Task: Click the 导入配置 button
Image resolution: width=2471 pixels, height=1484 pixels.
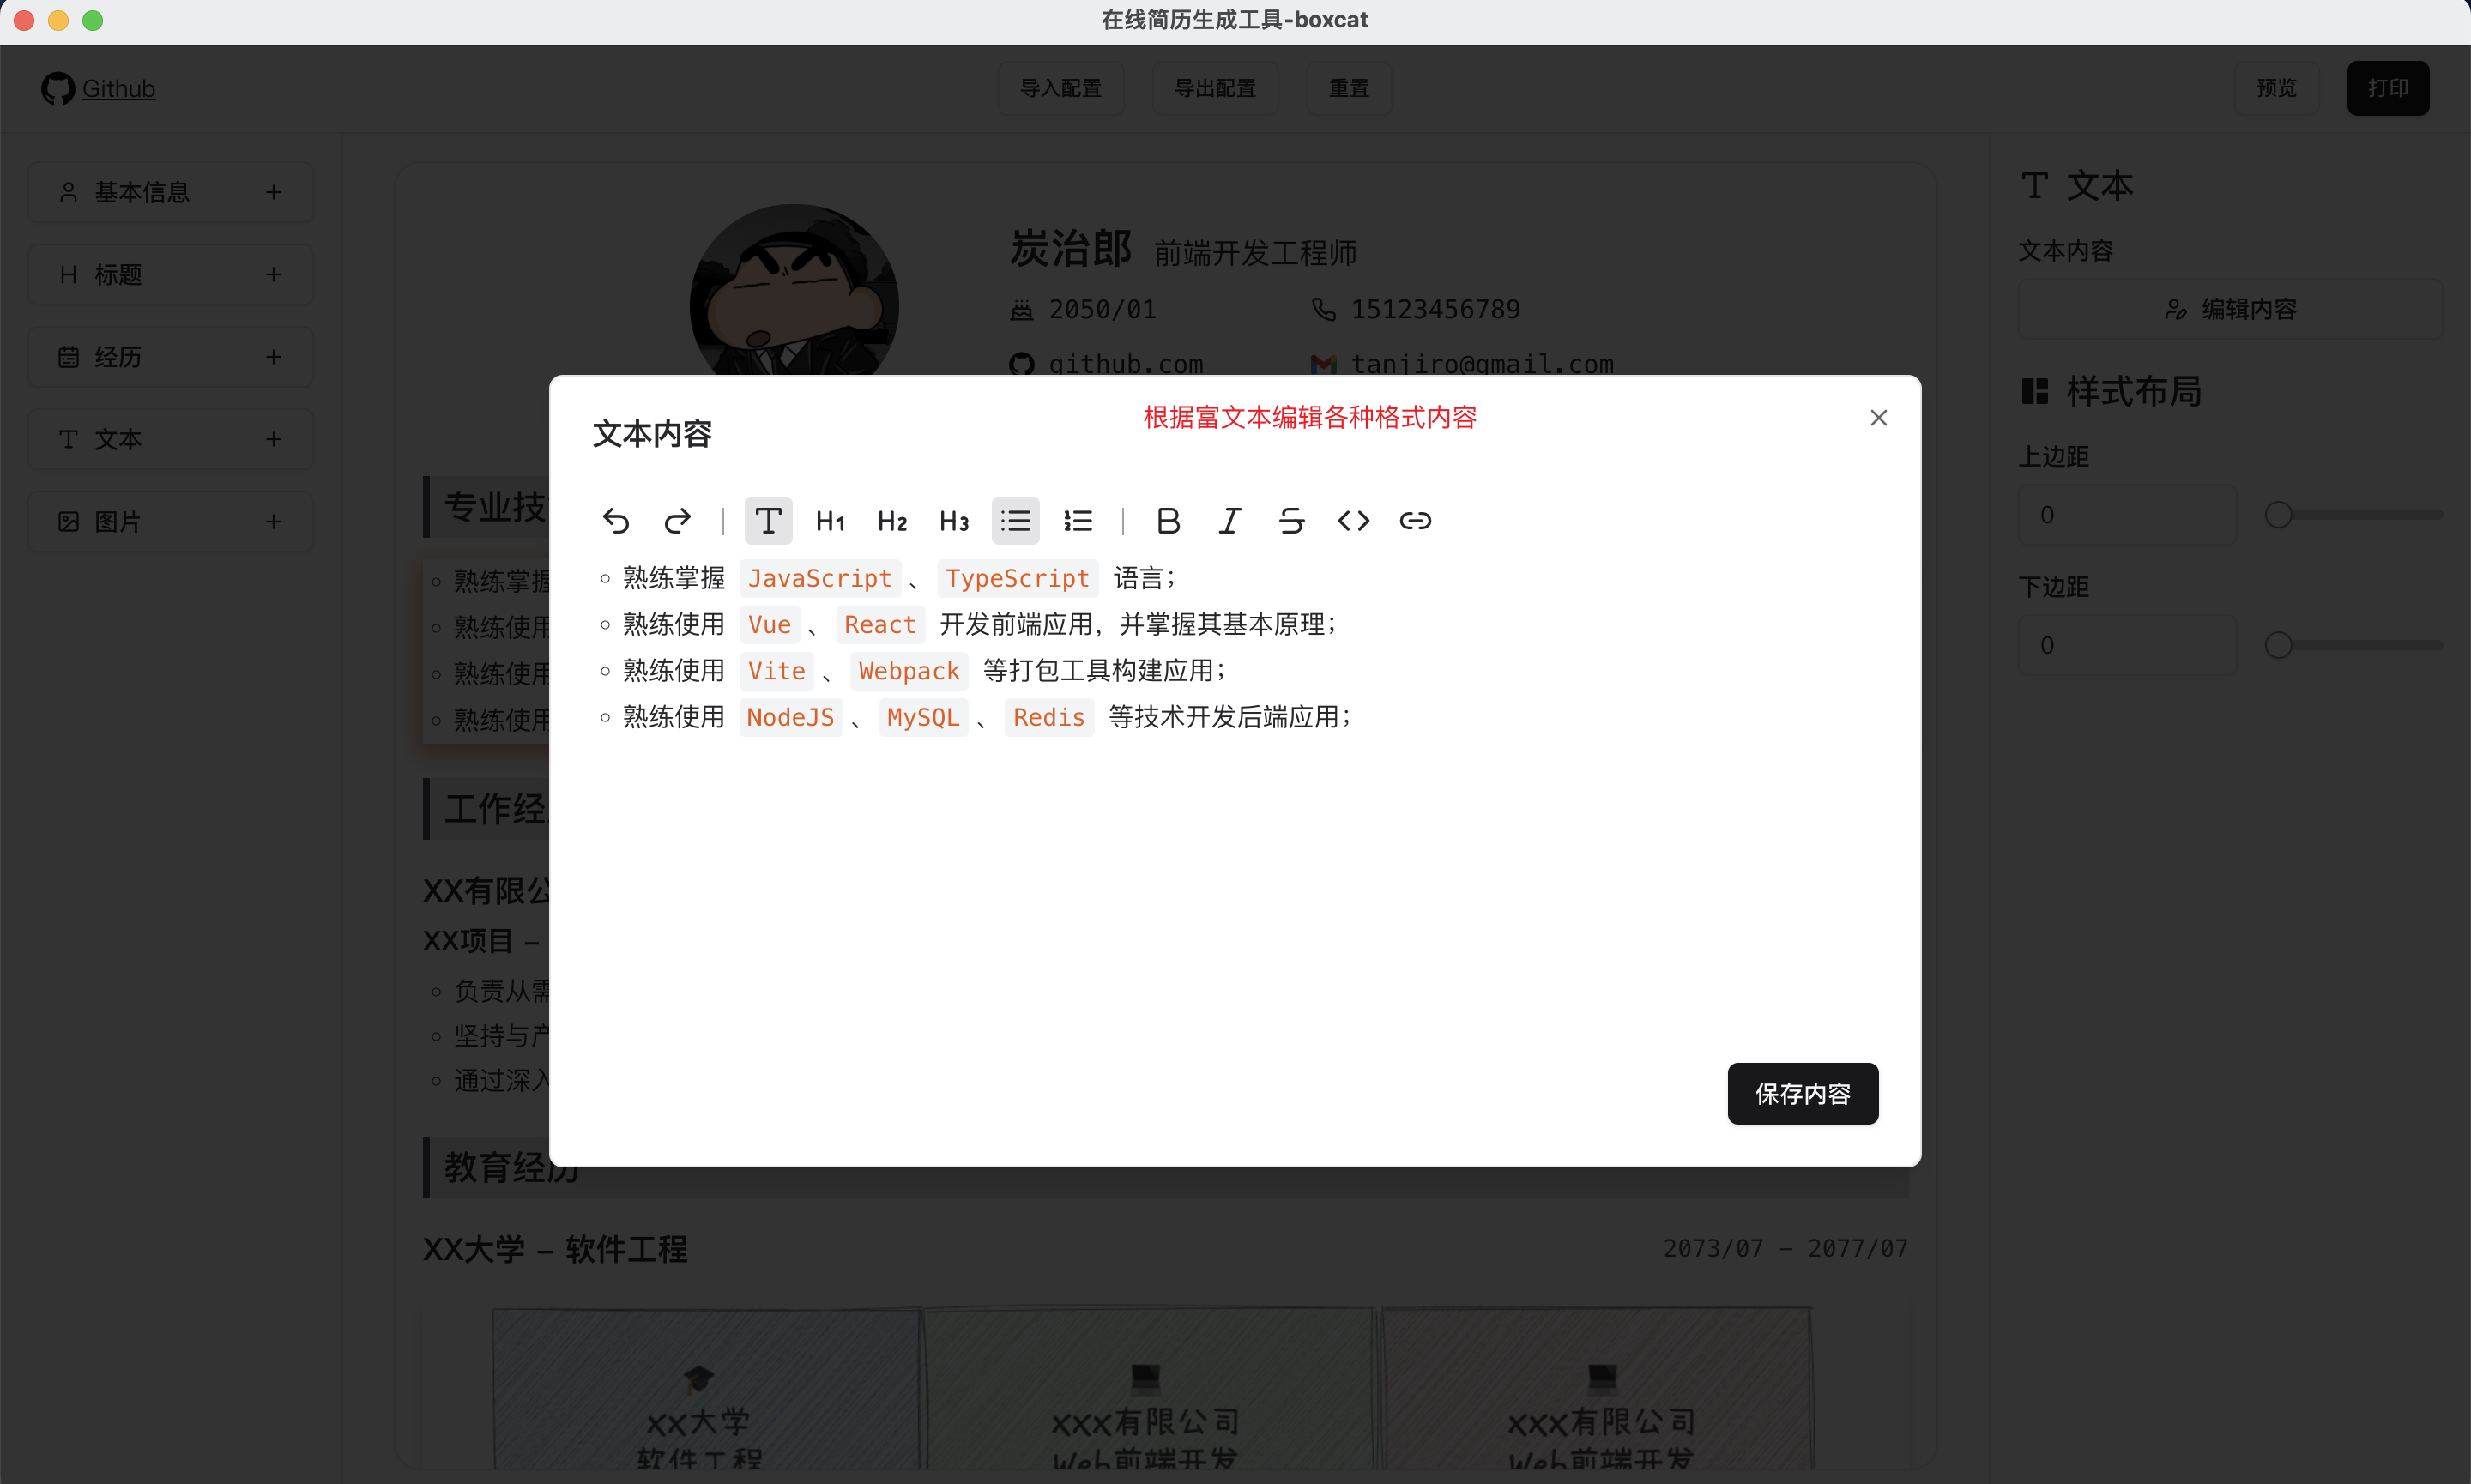Action: click(x=1061, y=89)
